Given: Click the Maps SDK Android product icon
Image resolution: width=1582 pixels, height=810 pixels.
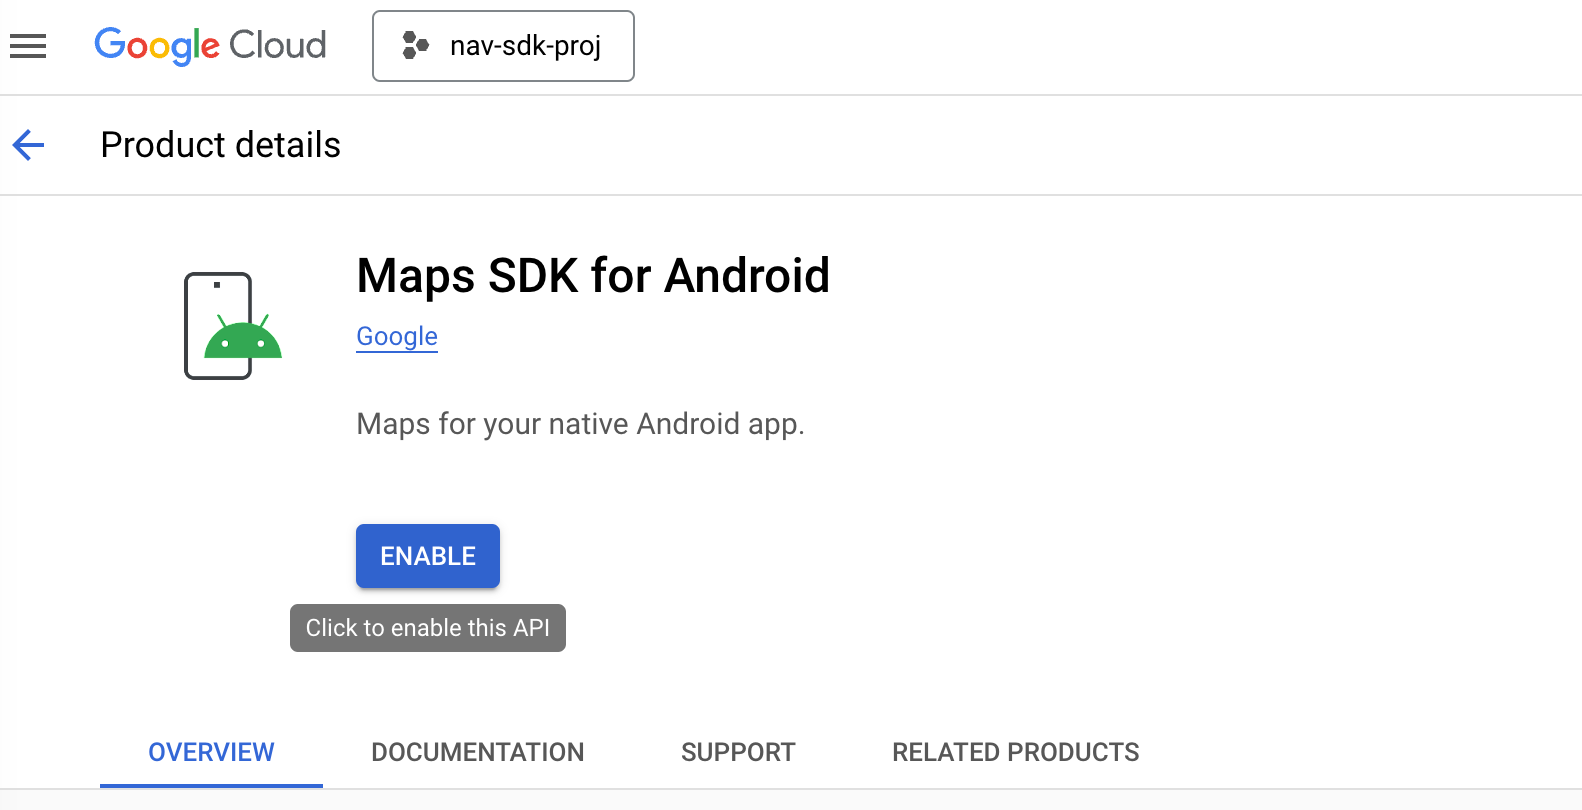Looking at the screenshot, I should 233,326.
